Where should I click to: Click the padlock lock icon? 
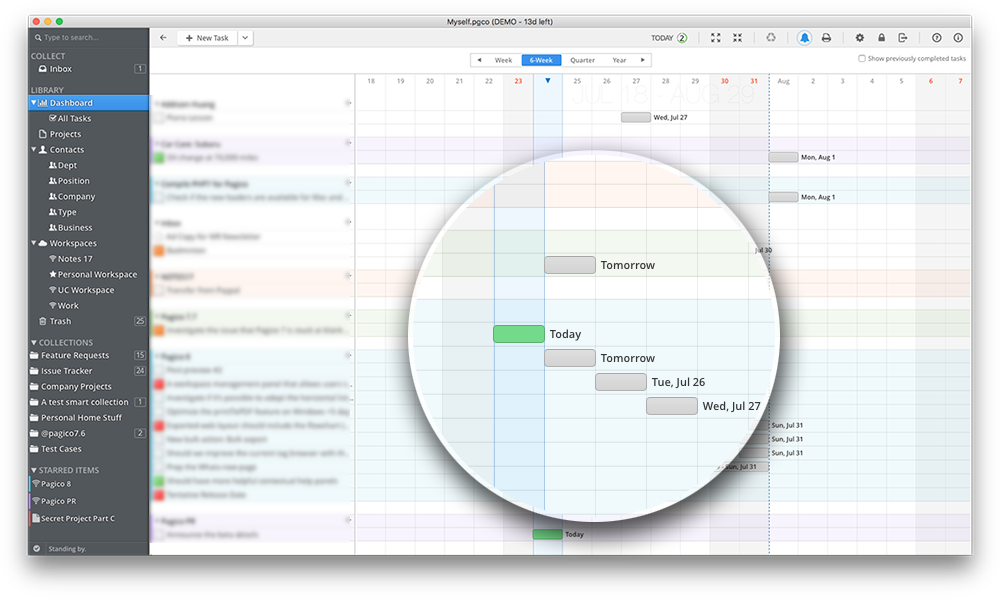881,38
